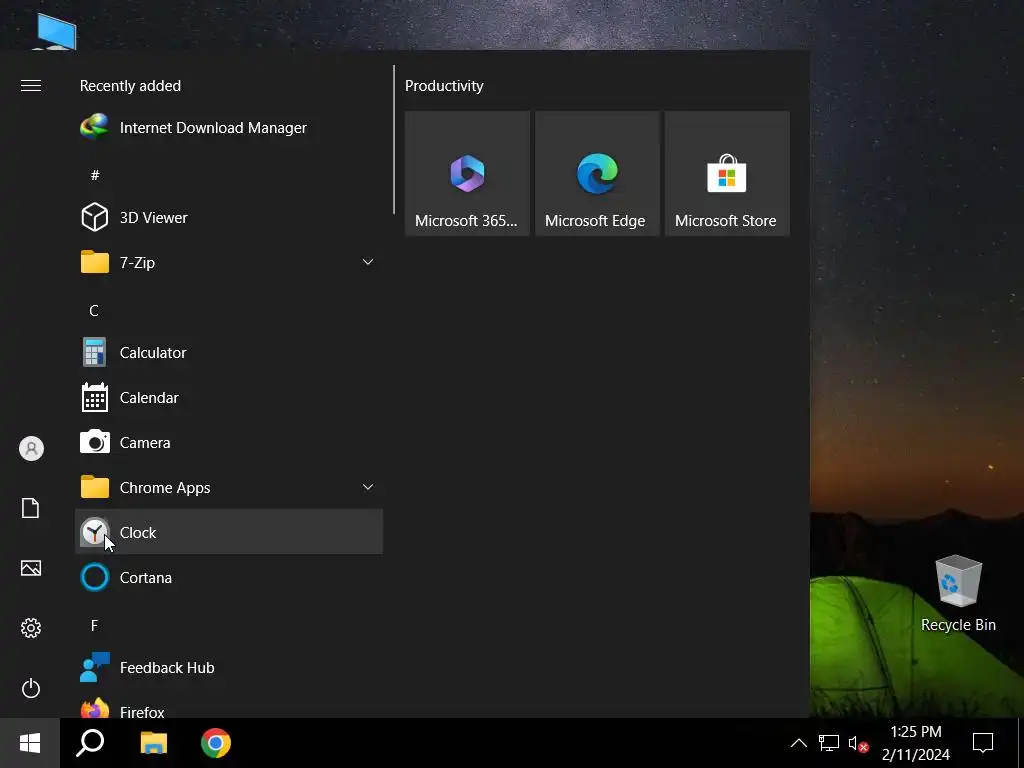Open Cortana from the app list

point(229,578)
